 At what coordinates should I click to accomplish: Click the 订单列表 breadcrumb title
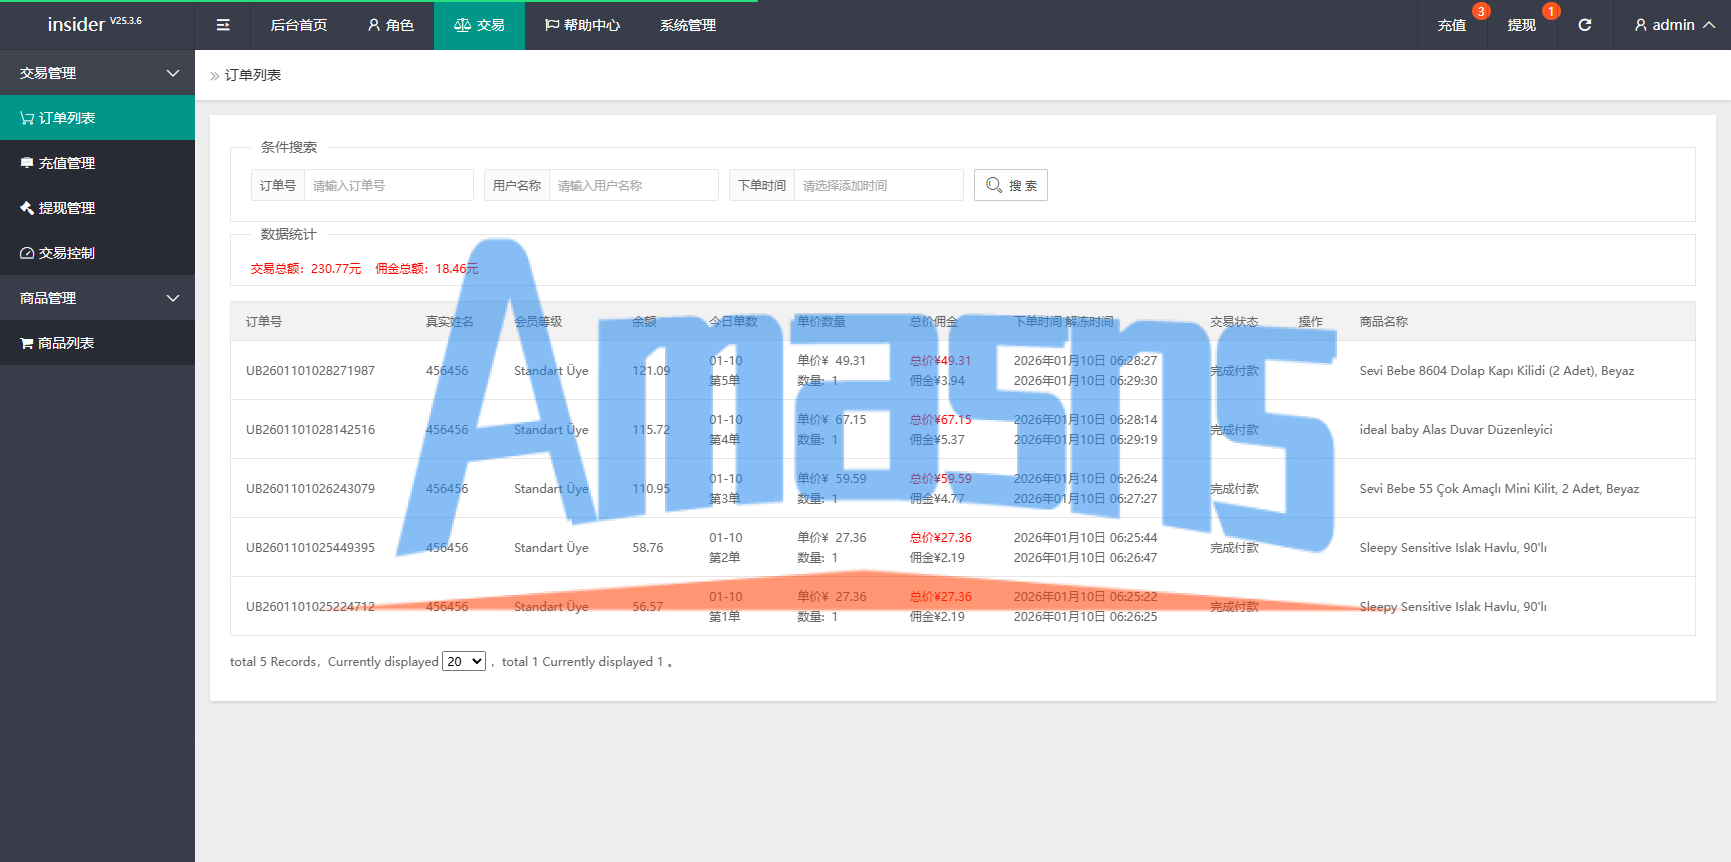click(x=253, y=75)
